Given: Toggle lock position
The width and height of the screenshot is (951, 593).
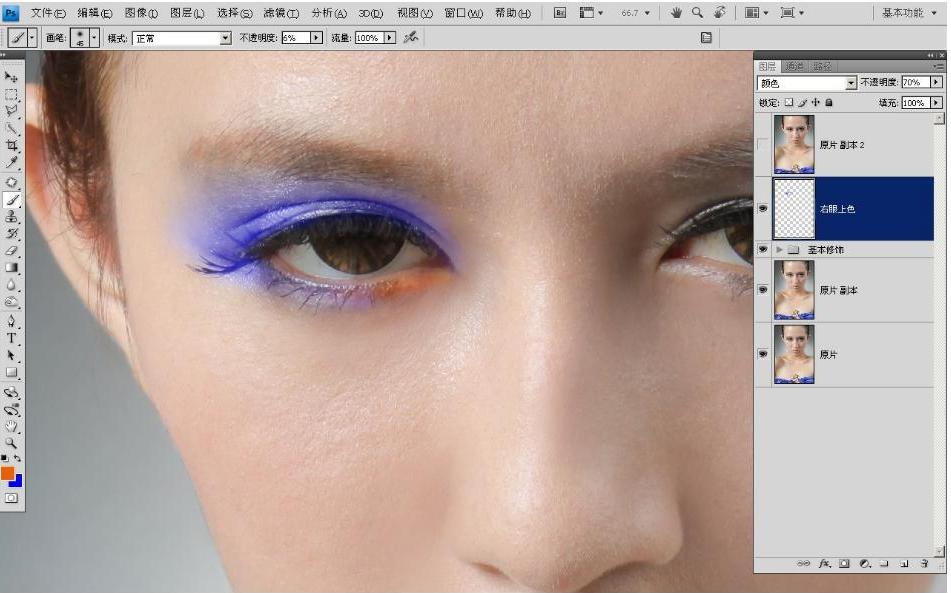Looking at the screenshot, I should pos(816,102).
